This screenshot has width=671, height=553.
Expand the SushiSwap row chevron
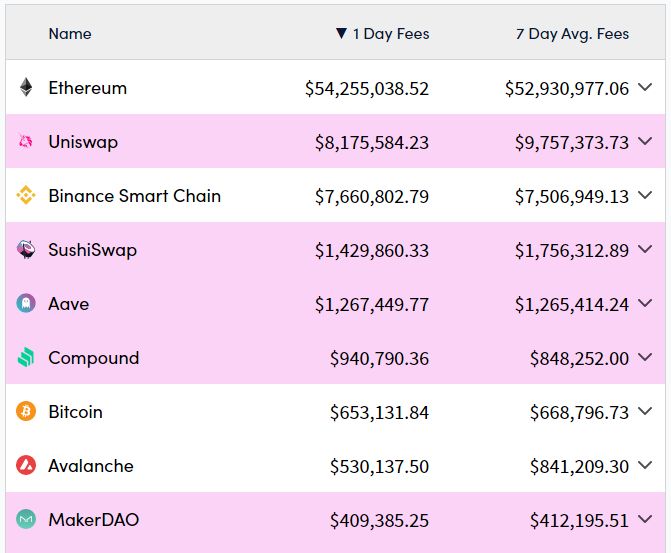[645, 250]
